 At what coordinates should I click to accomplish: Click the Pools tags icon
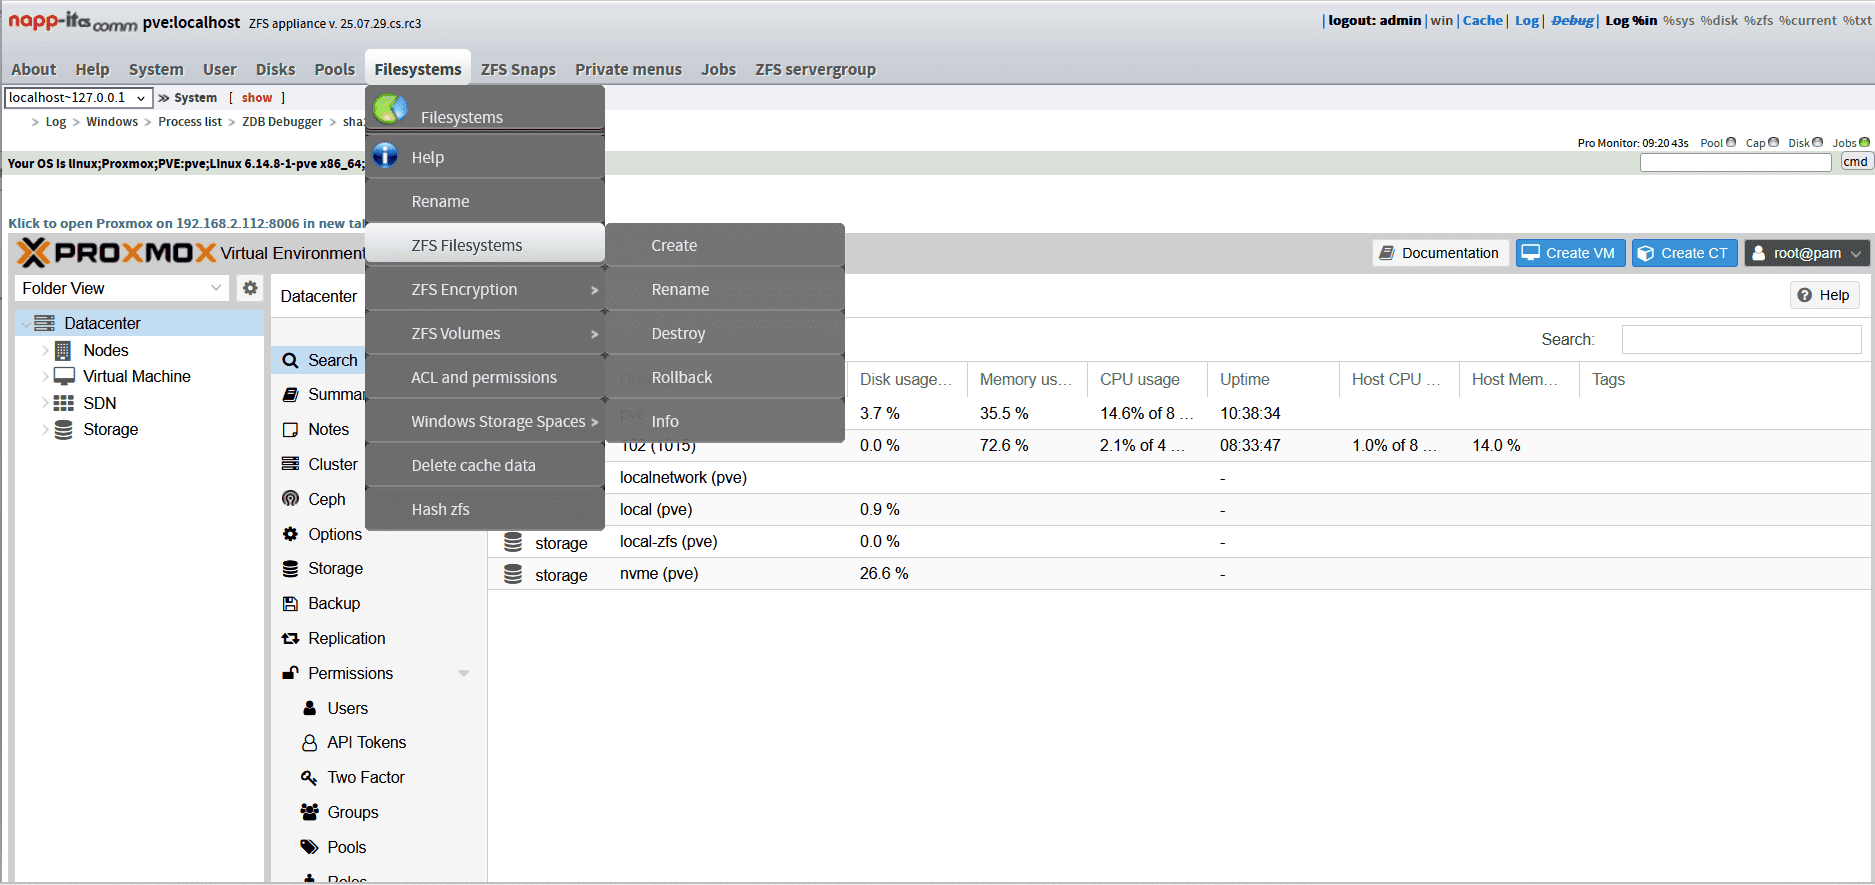pos(310,847)
